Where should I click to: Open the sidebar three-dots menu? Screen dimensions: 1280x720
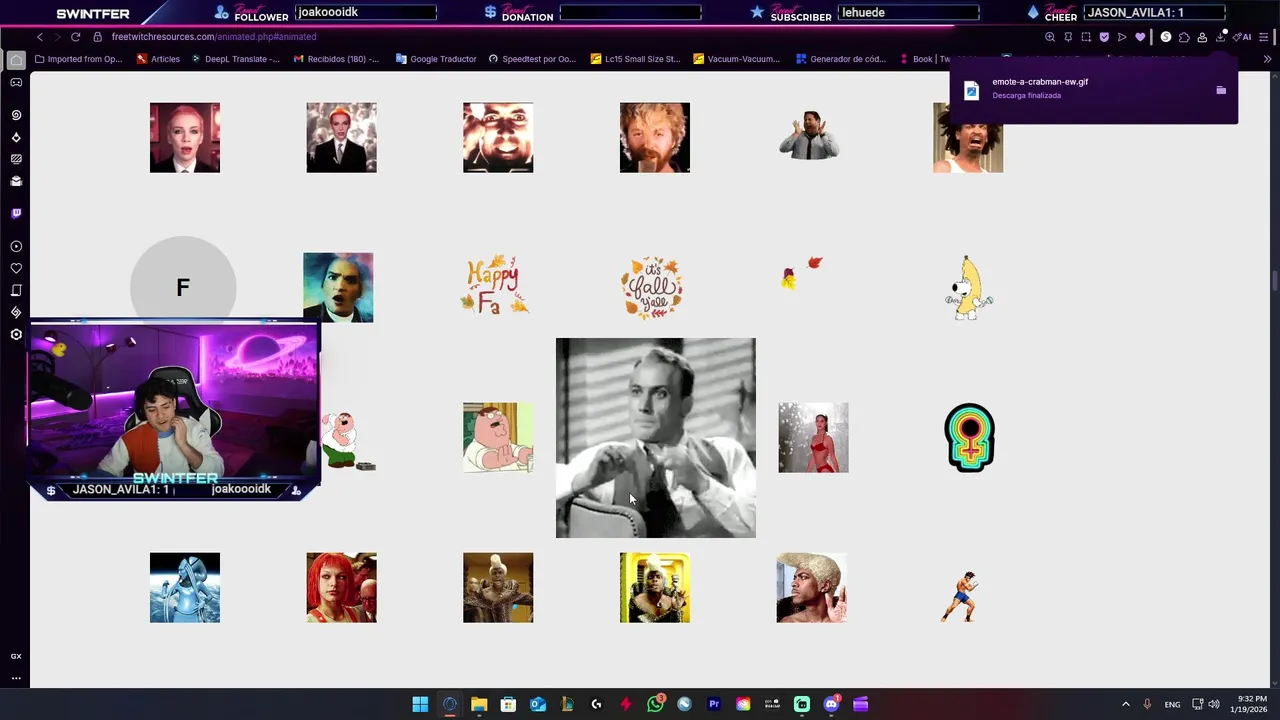[16, 678]
